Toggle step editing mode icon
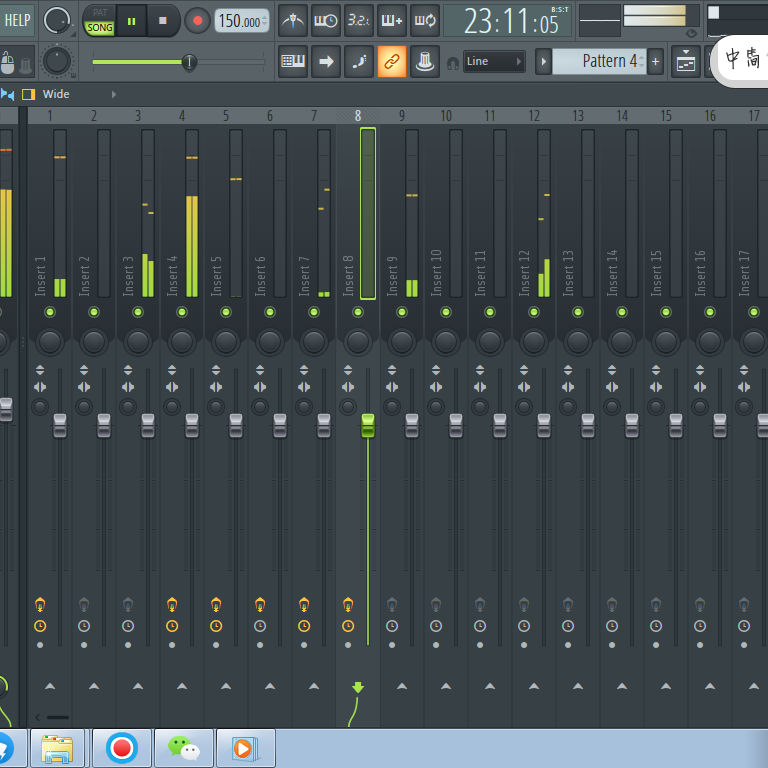 click(x=359, y=61)
